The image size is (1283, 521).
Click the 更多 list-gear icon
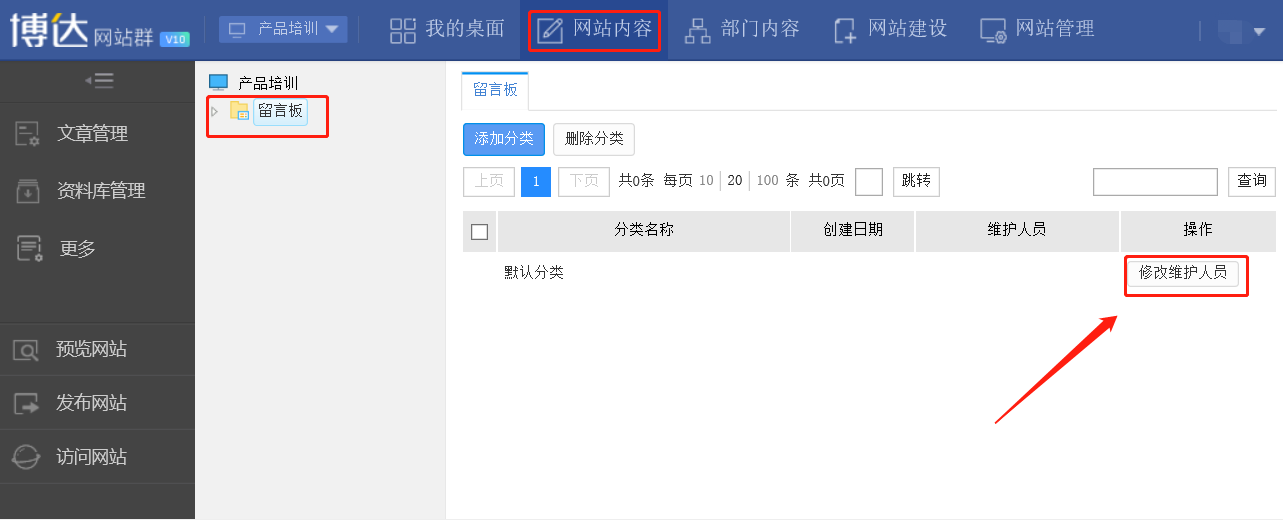pyautogui.click(x=29, y=248)
